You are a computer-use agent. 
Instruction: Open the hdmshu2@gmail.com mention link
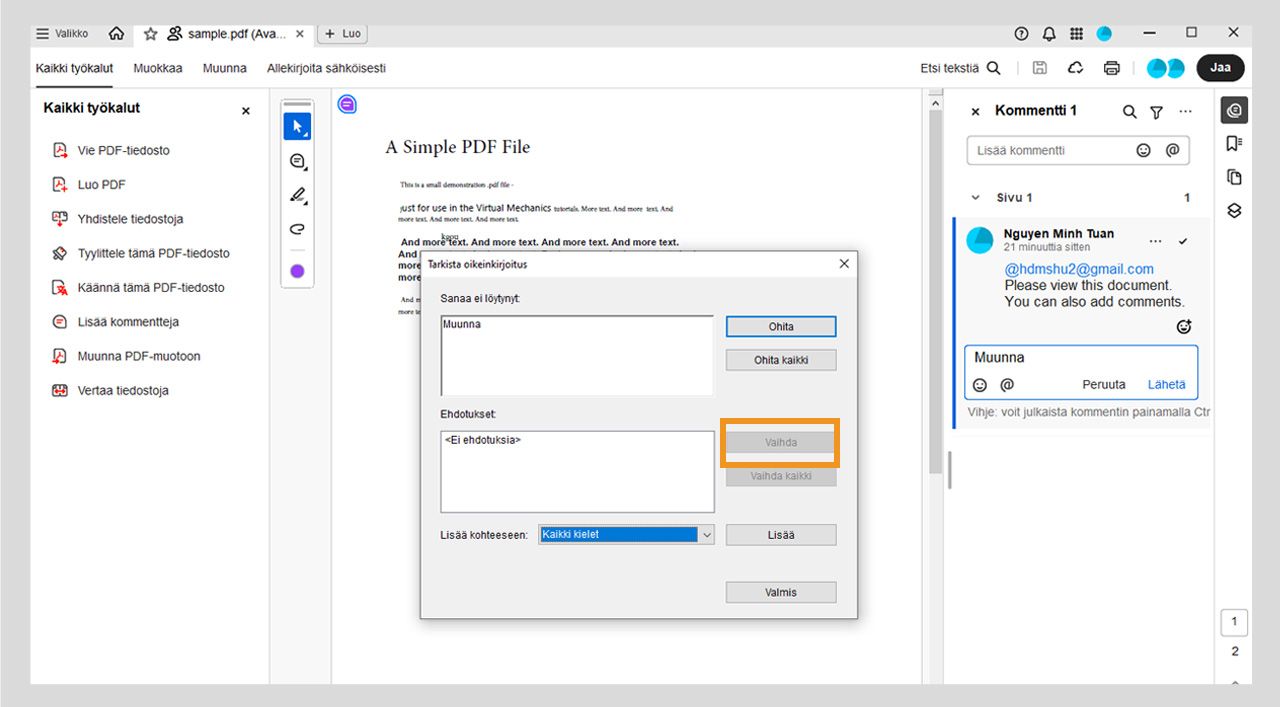[x=1079, y=269]
